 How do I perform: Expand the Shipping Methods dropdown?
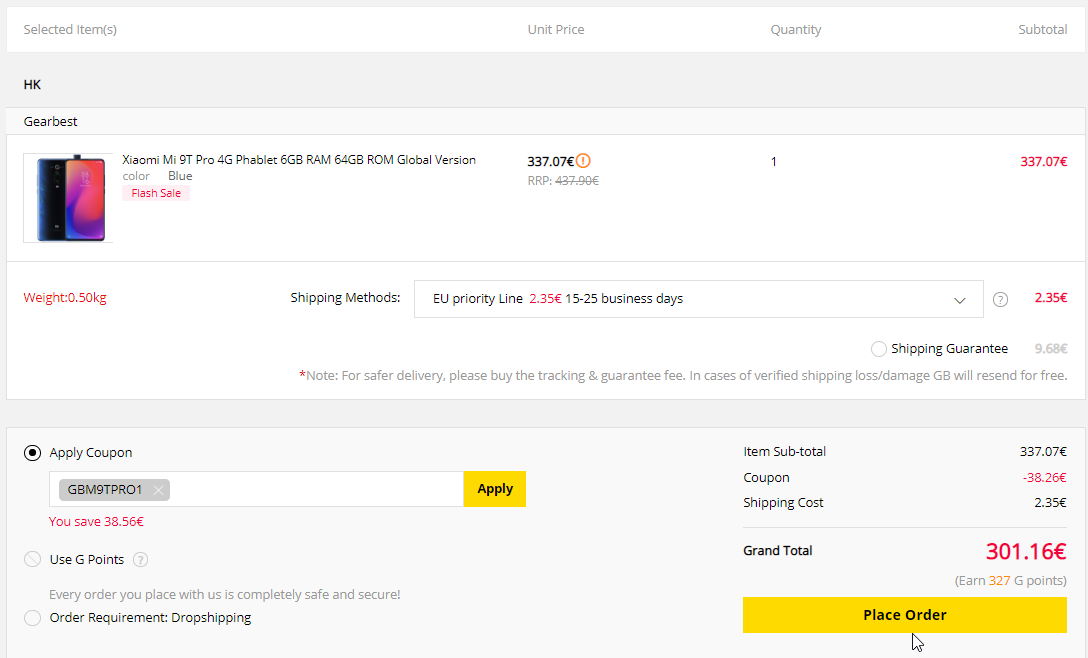click(x=698, y=299)
